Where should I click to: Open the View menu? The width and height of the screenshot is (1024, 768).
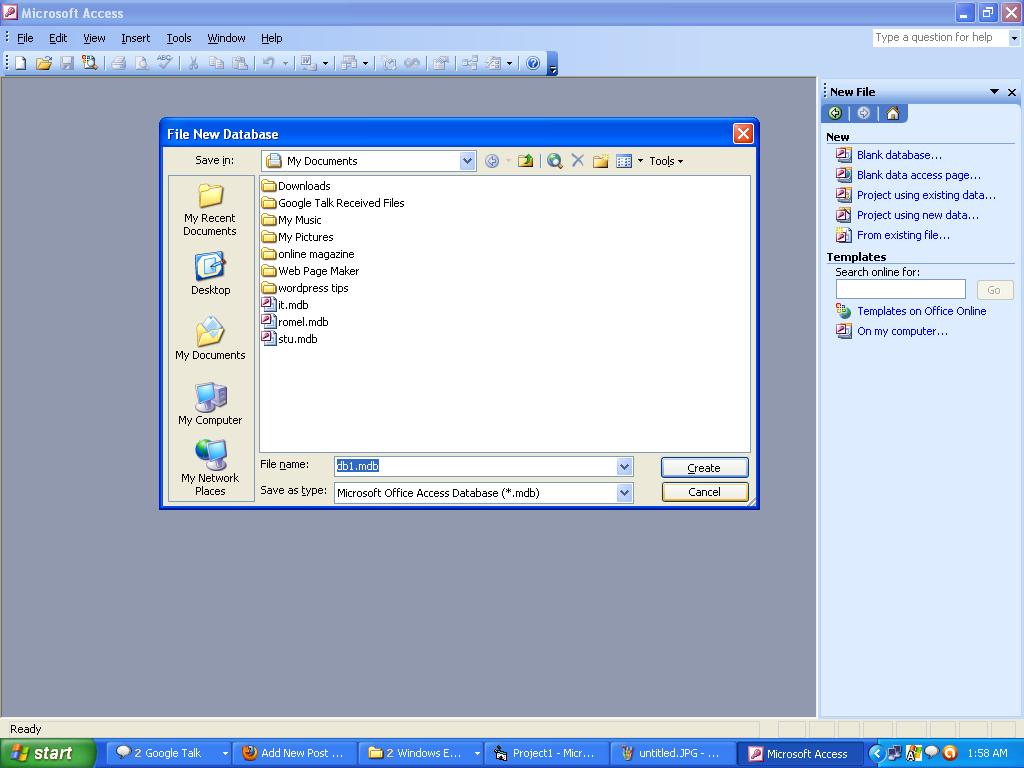(x=94, y=38)
